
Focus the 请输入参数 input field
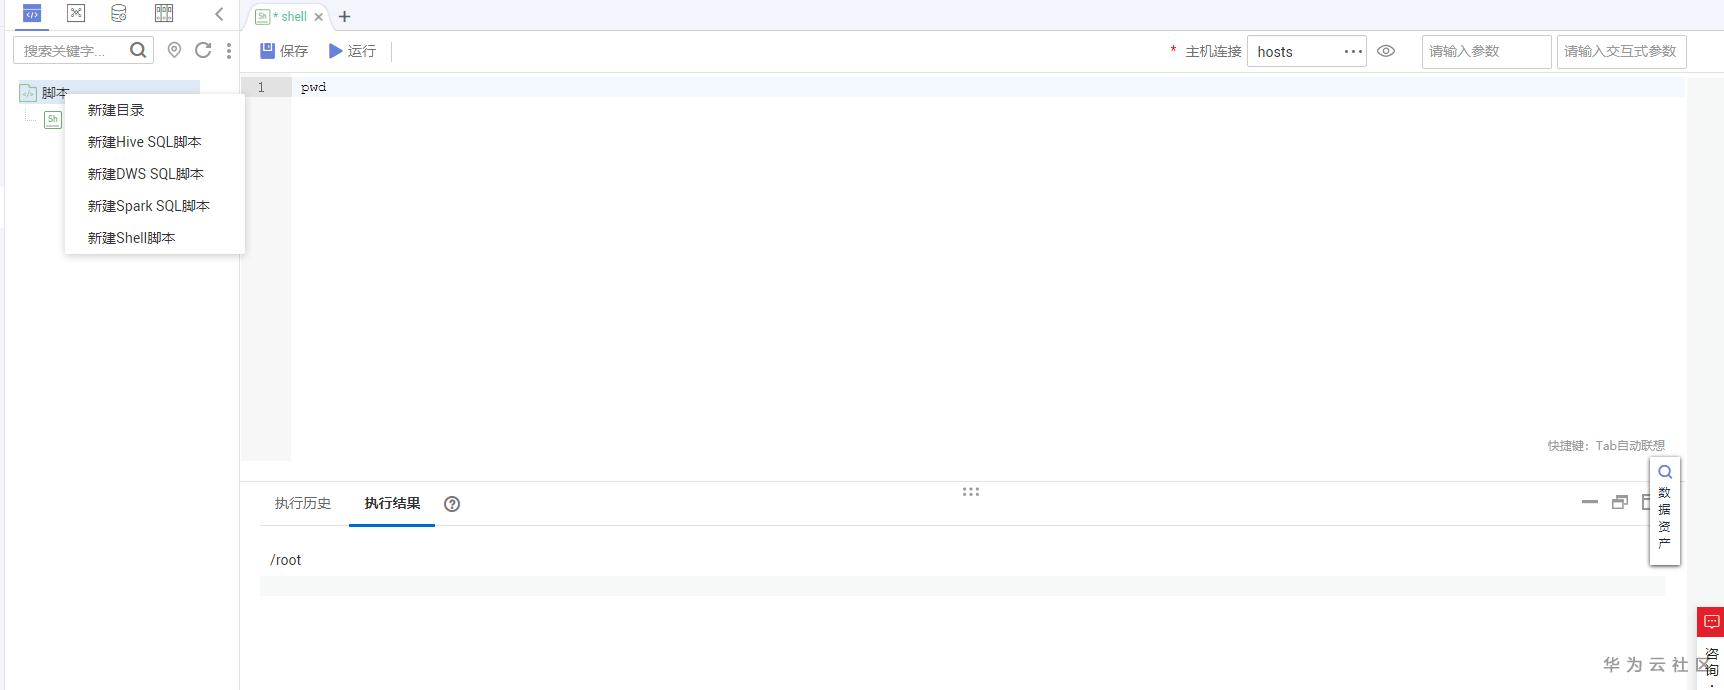[1486, 51]
